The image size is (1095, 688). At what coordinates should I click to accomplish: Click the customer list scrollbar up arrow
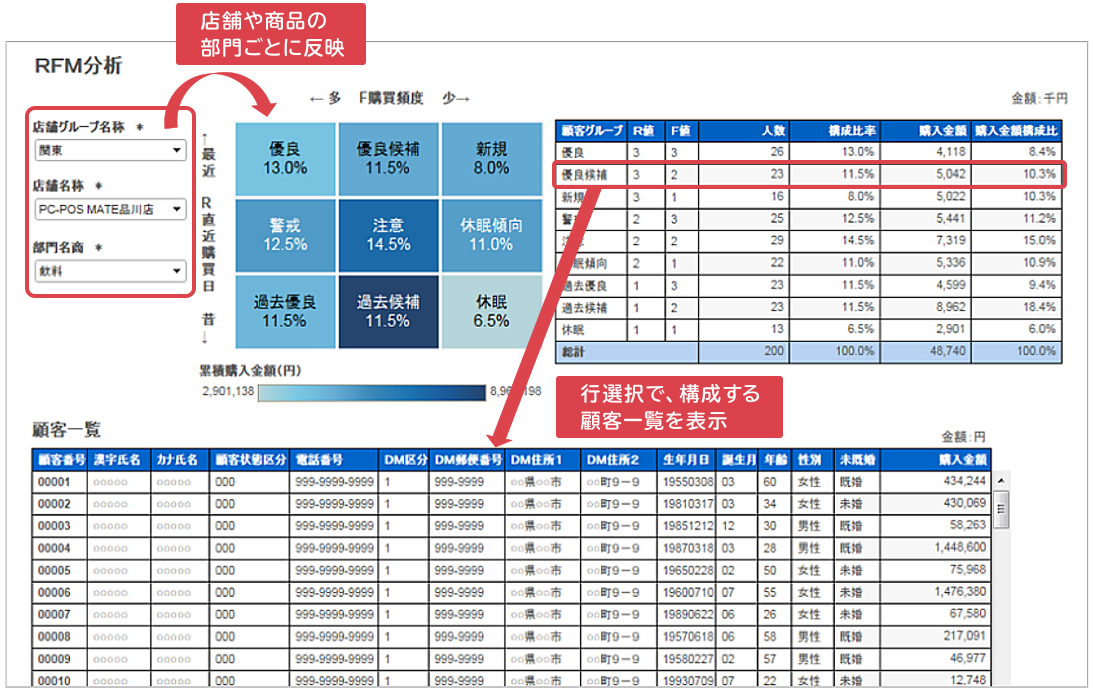coord(1001,481)
